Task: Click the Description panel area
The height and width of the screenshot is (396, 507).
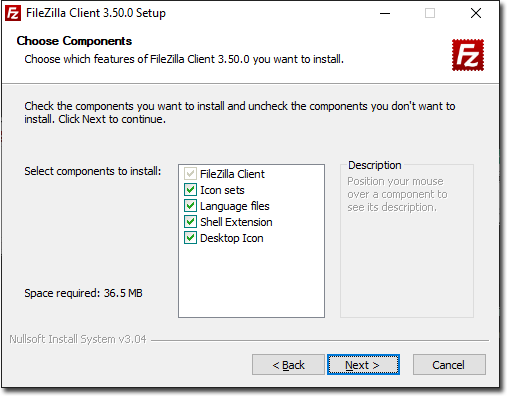Action: tap(407, 241)
